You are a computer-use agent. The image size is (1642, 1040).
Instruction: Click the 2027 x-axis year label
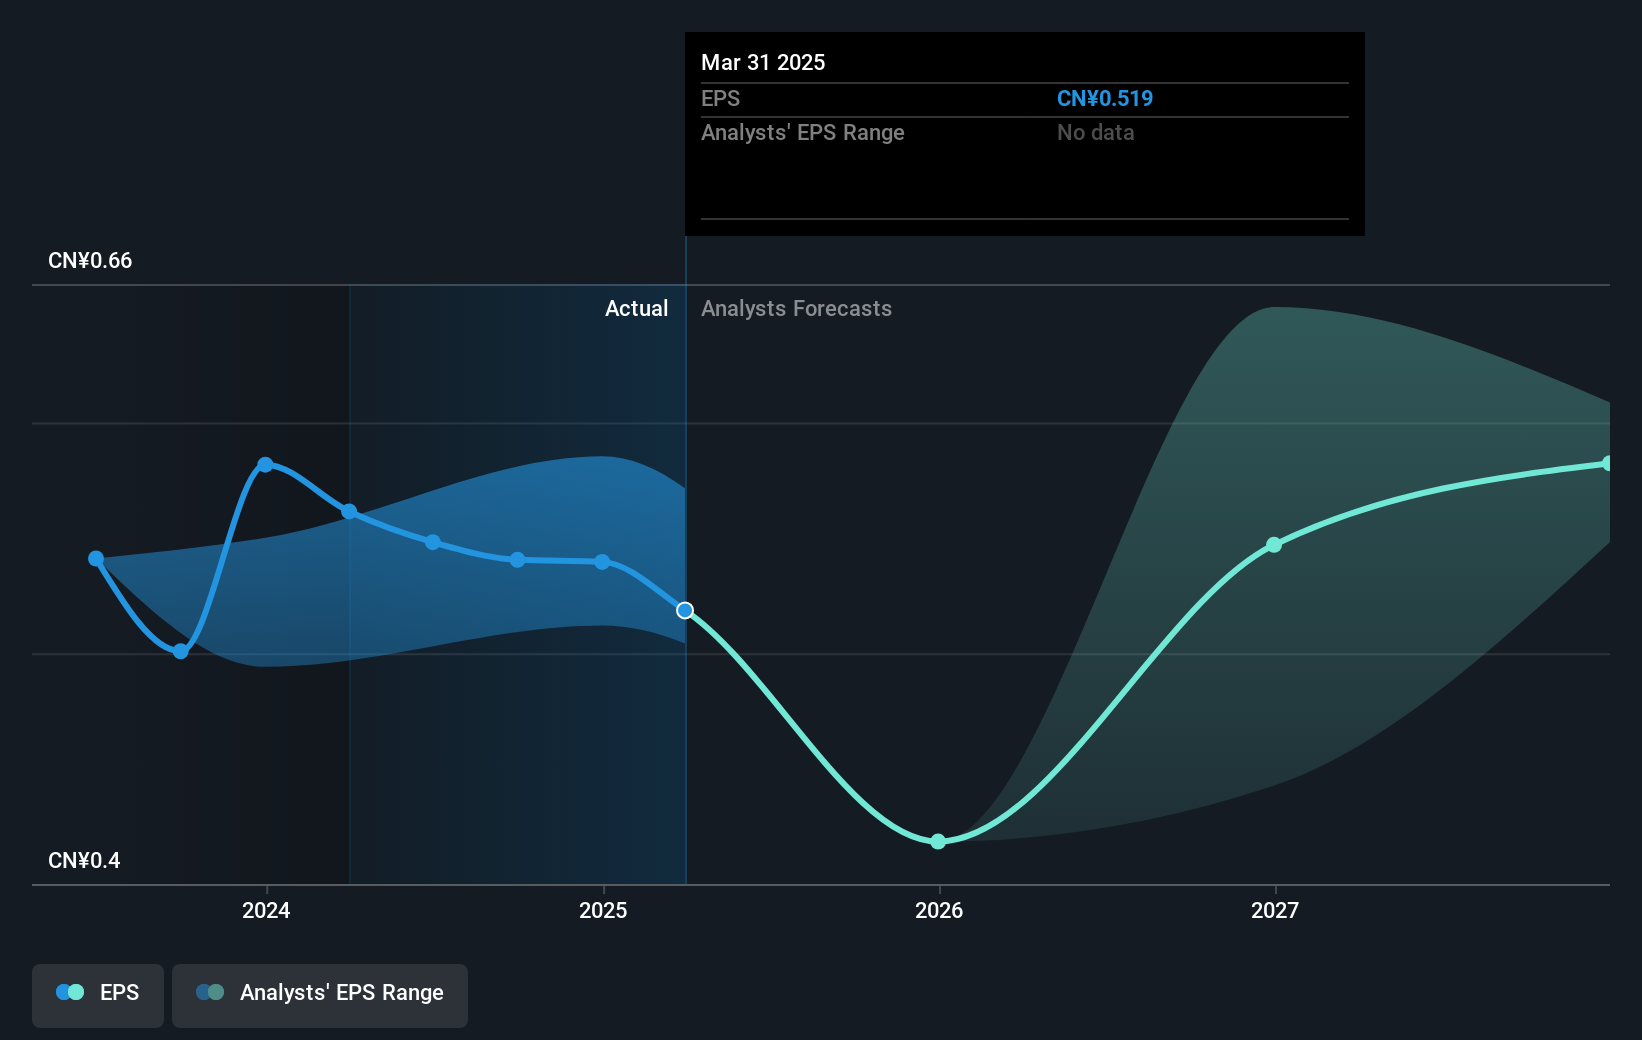(1275, 910)
